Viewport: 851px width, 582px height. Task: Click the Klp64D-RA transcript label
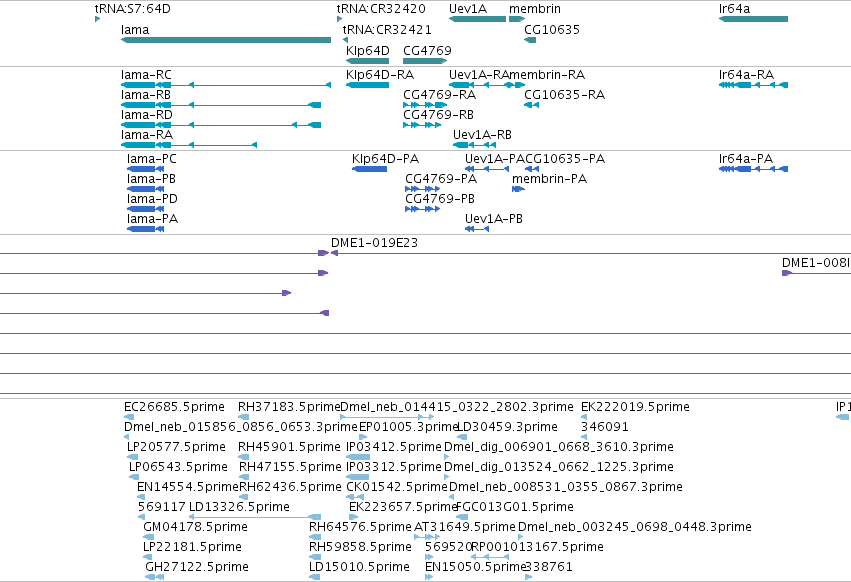coord(380,74)
